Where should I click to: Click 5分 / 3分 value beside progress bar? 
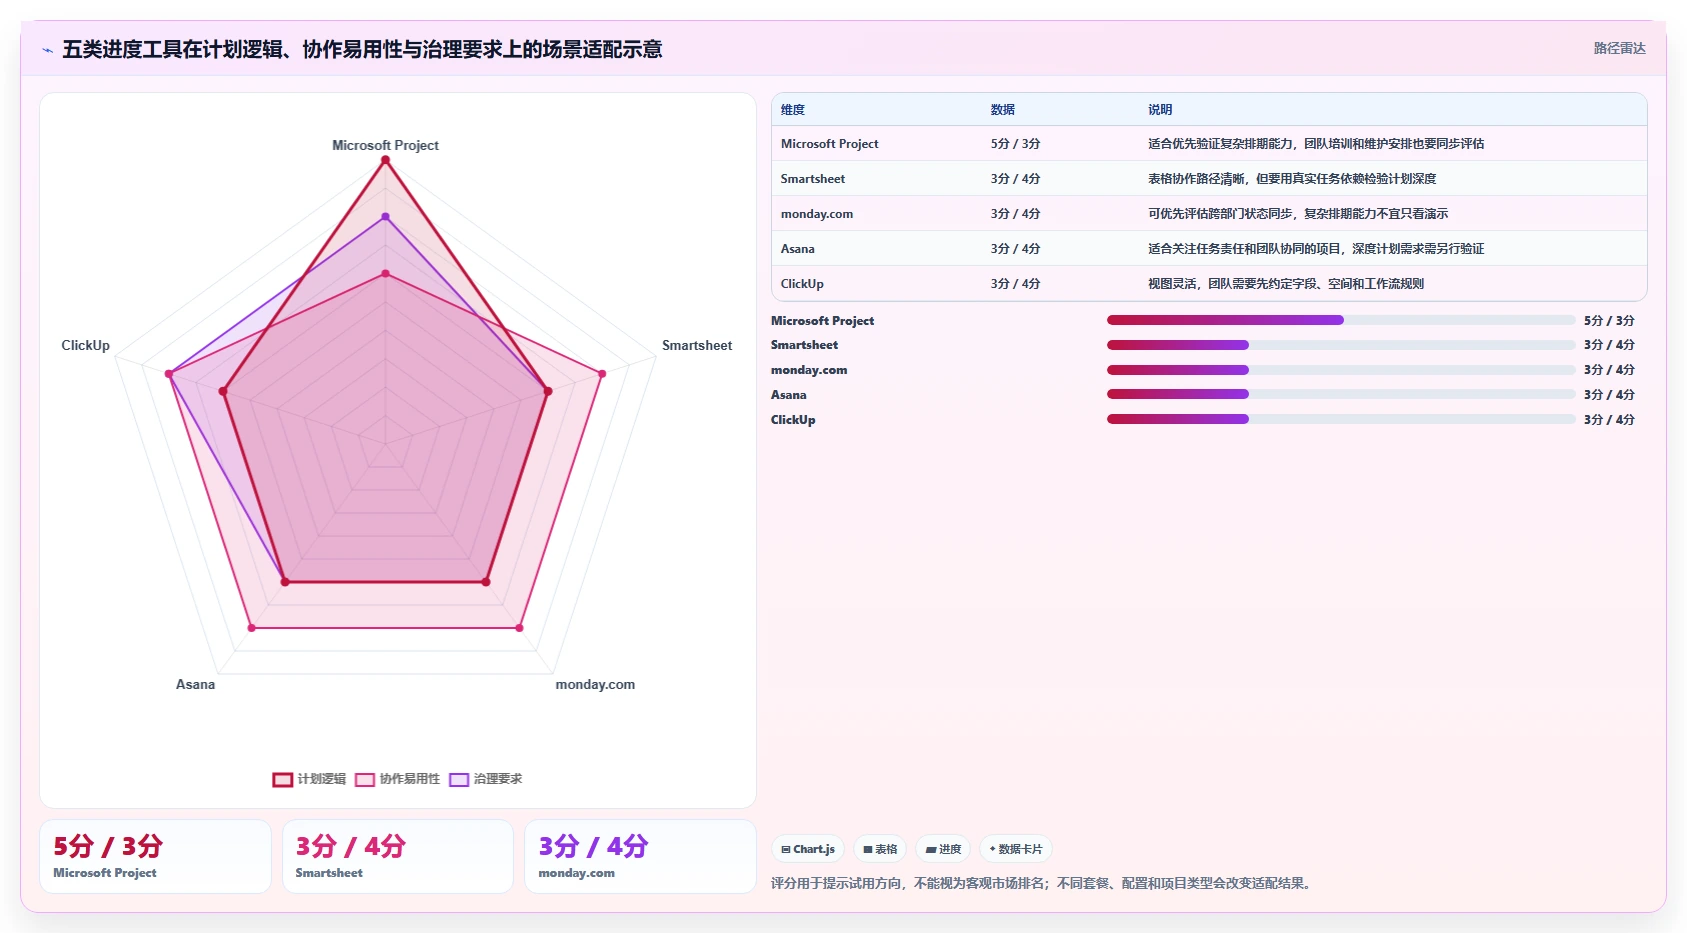1609,320
